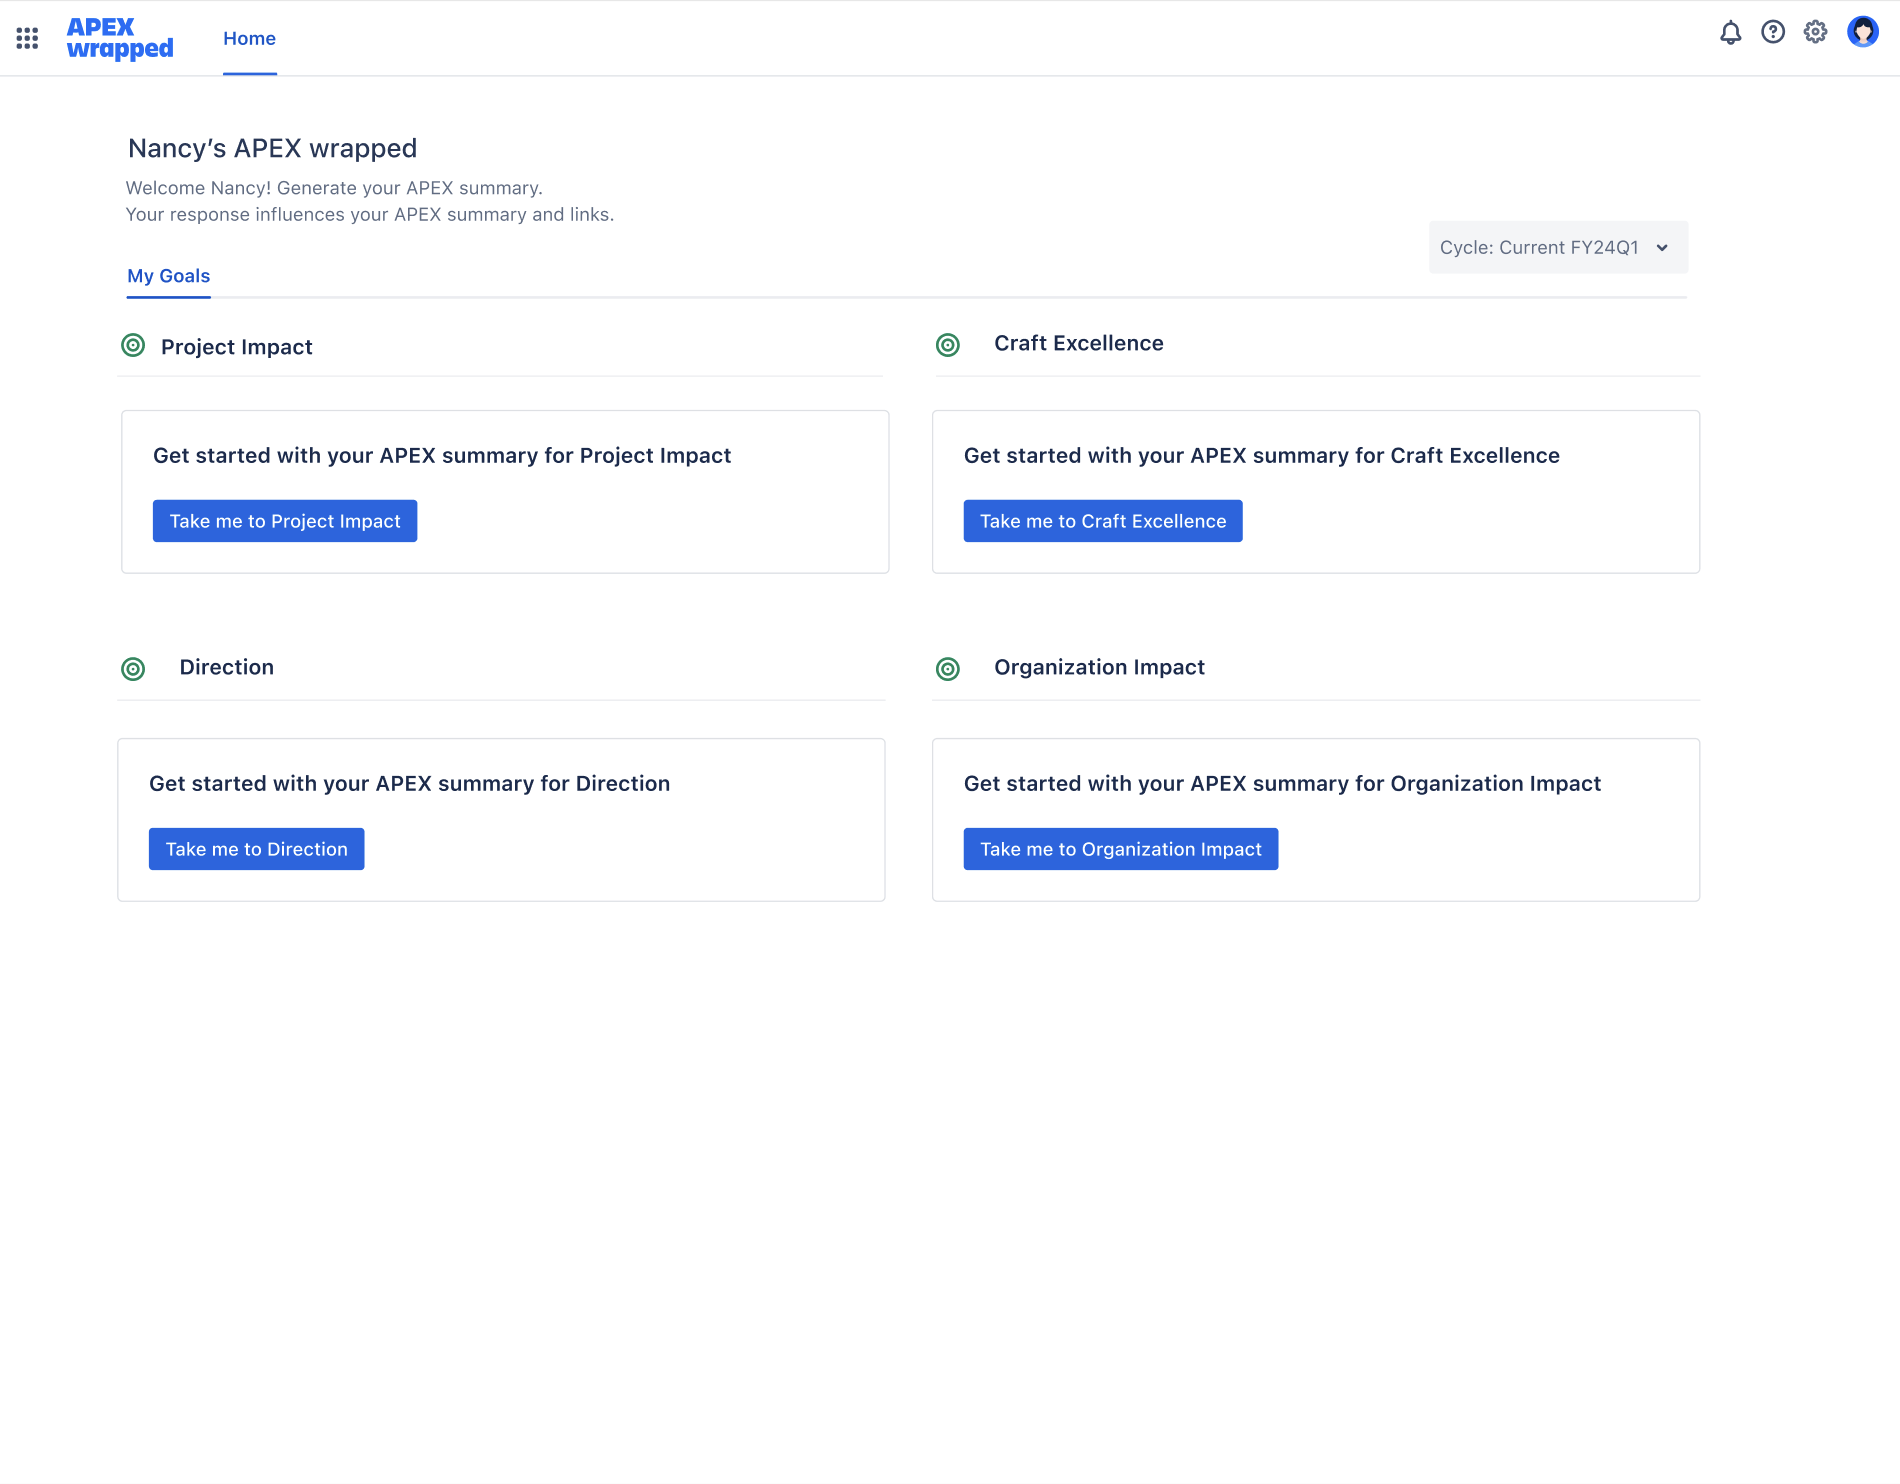Click the Direction goal target icon
Viewport: 1900px width, 1484px height.
(133, 669)
